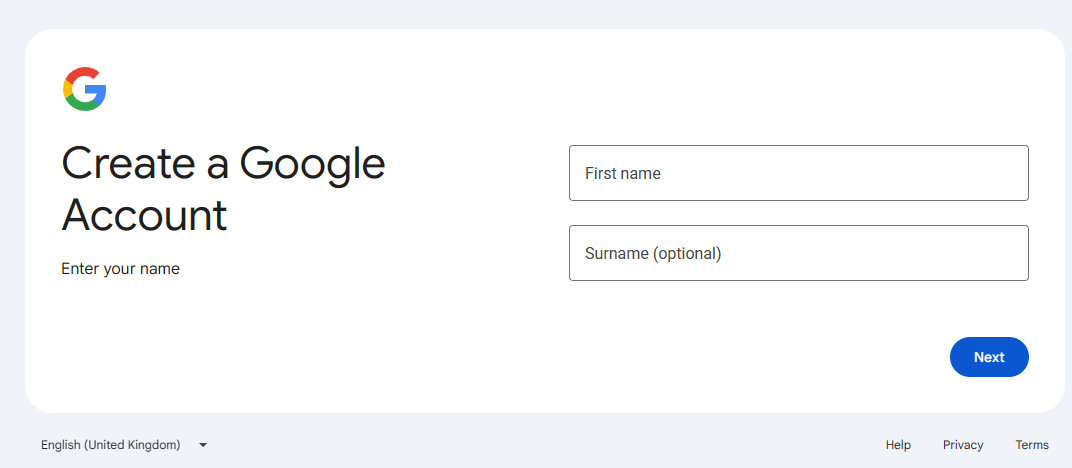Open the Terms link in footer

(x=1032, y=445)
